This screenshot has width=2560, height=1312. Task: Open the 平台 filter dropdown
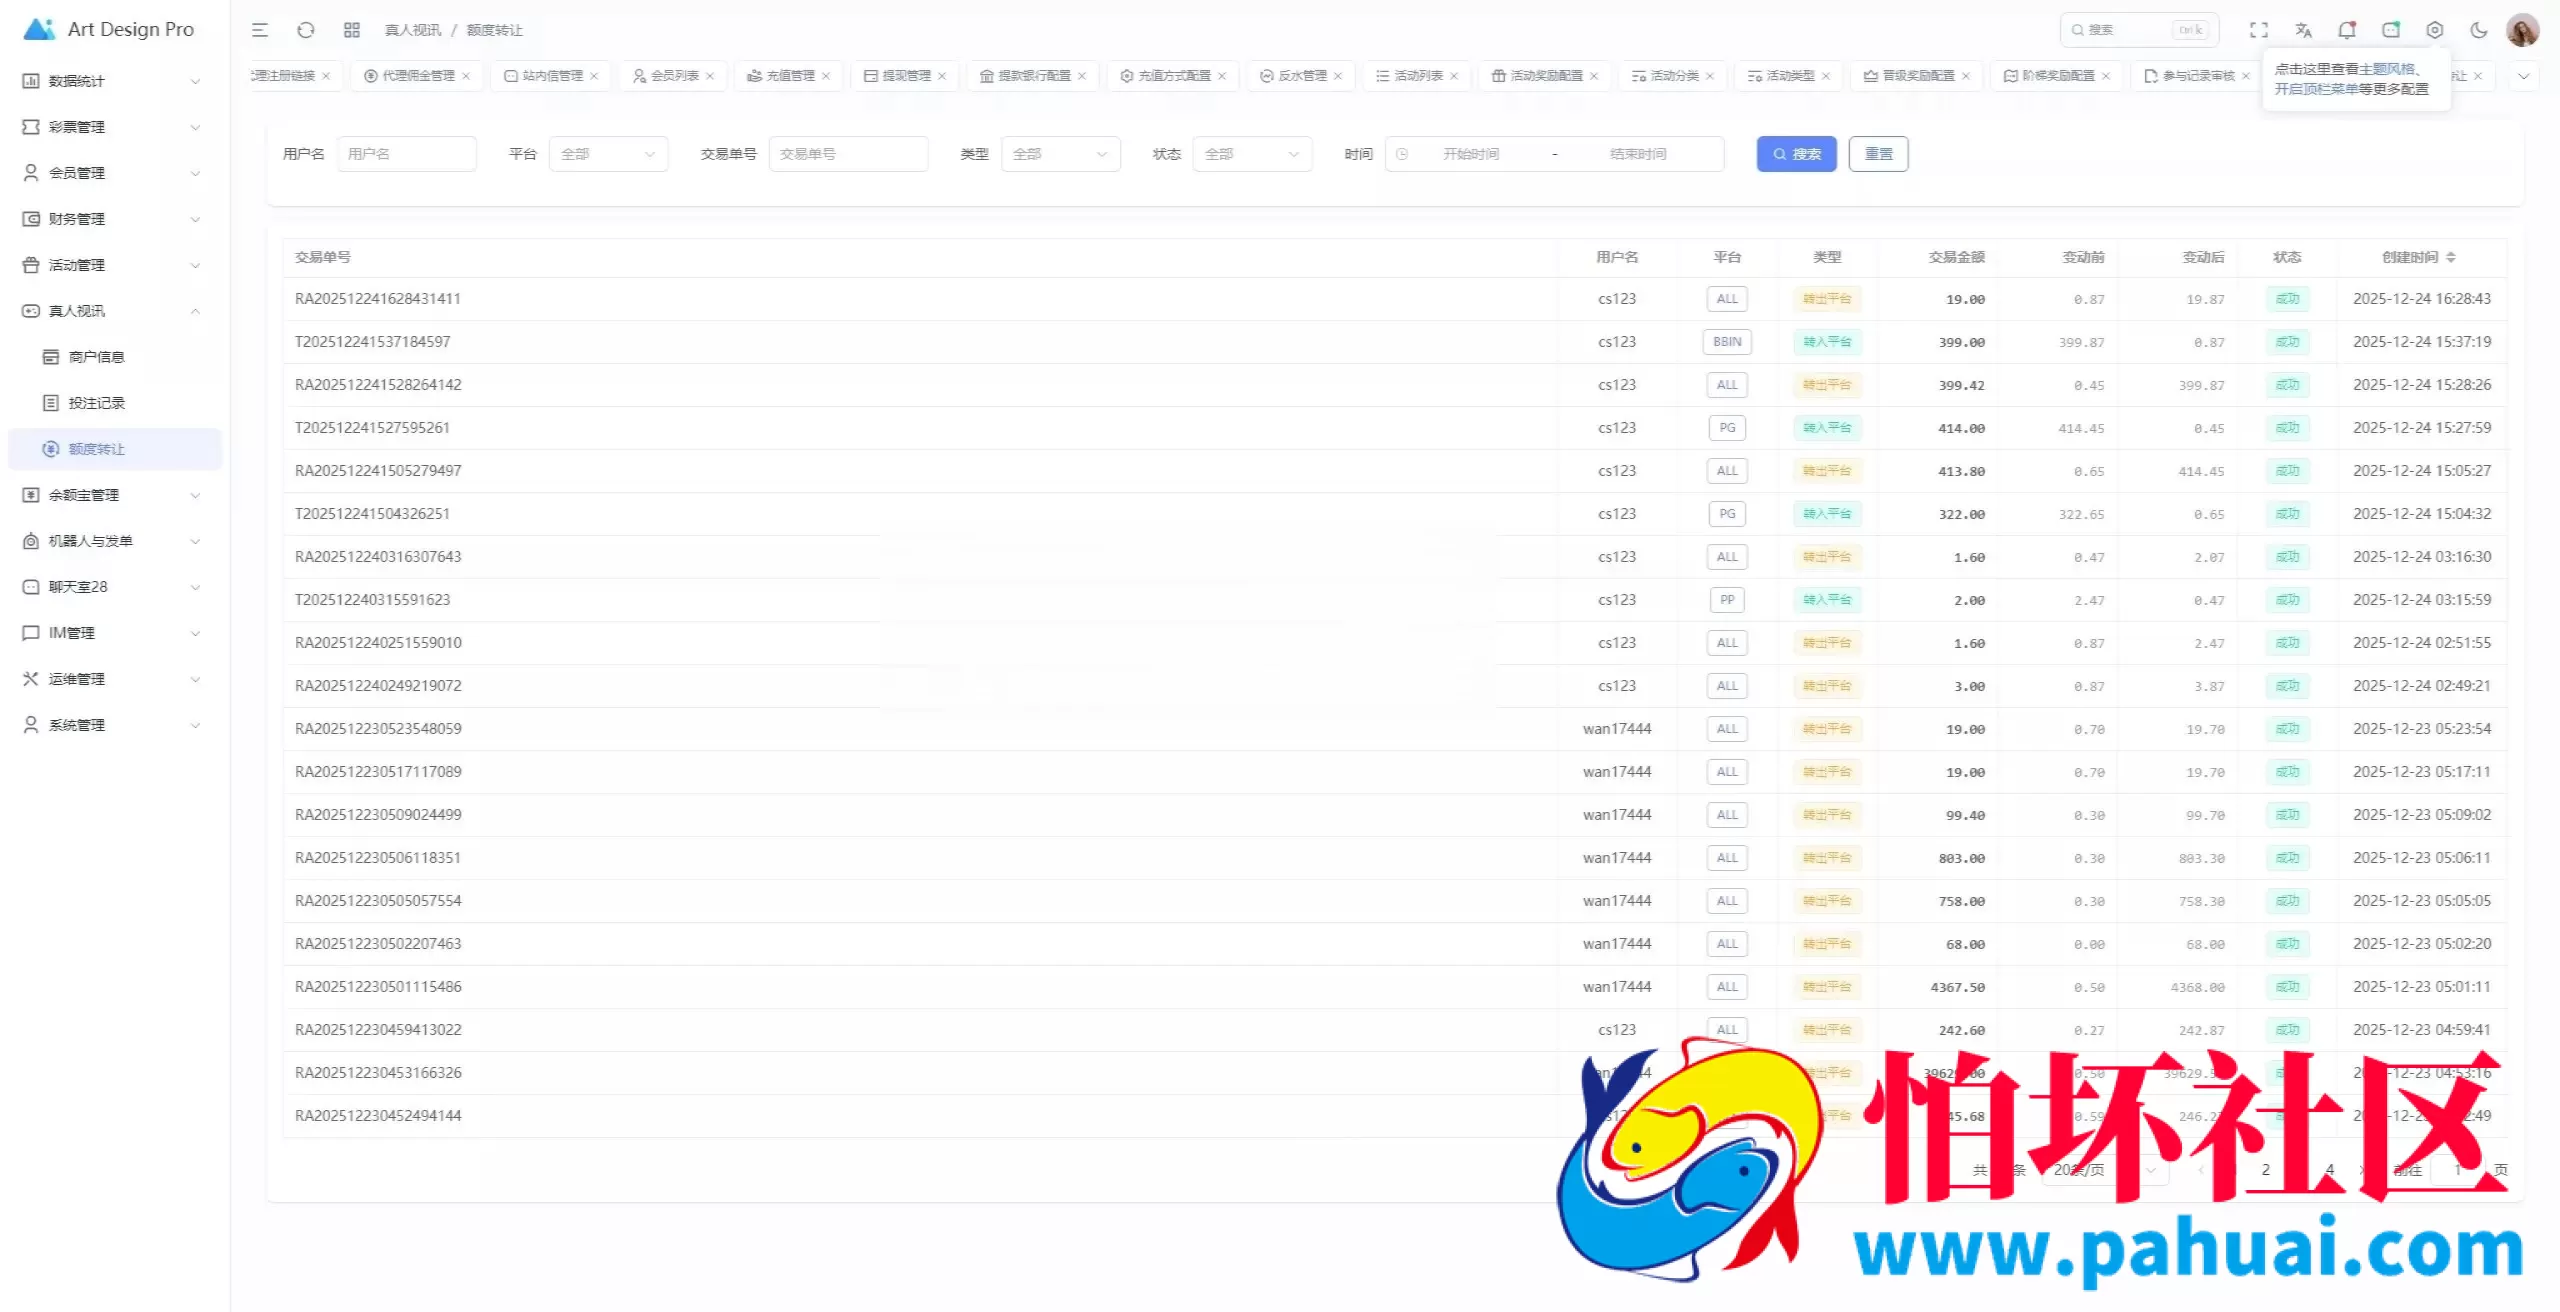(x=608, y=154)
